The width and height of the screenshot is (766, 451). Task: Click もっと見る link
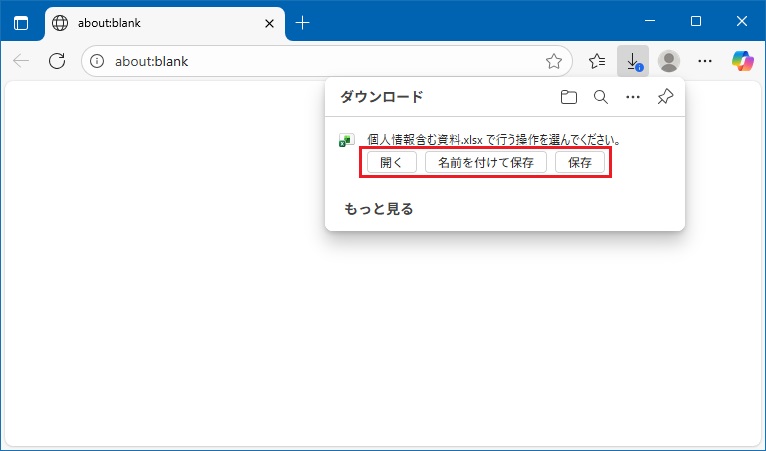coord(379,209)
